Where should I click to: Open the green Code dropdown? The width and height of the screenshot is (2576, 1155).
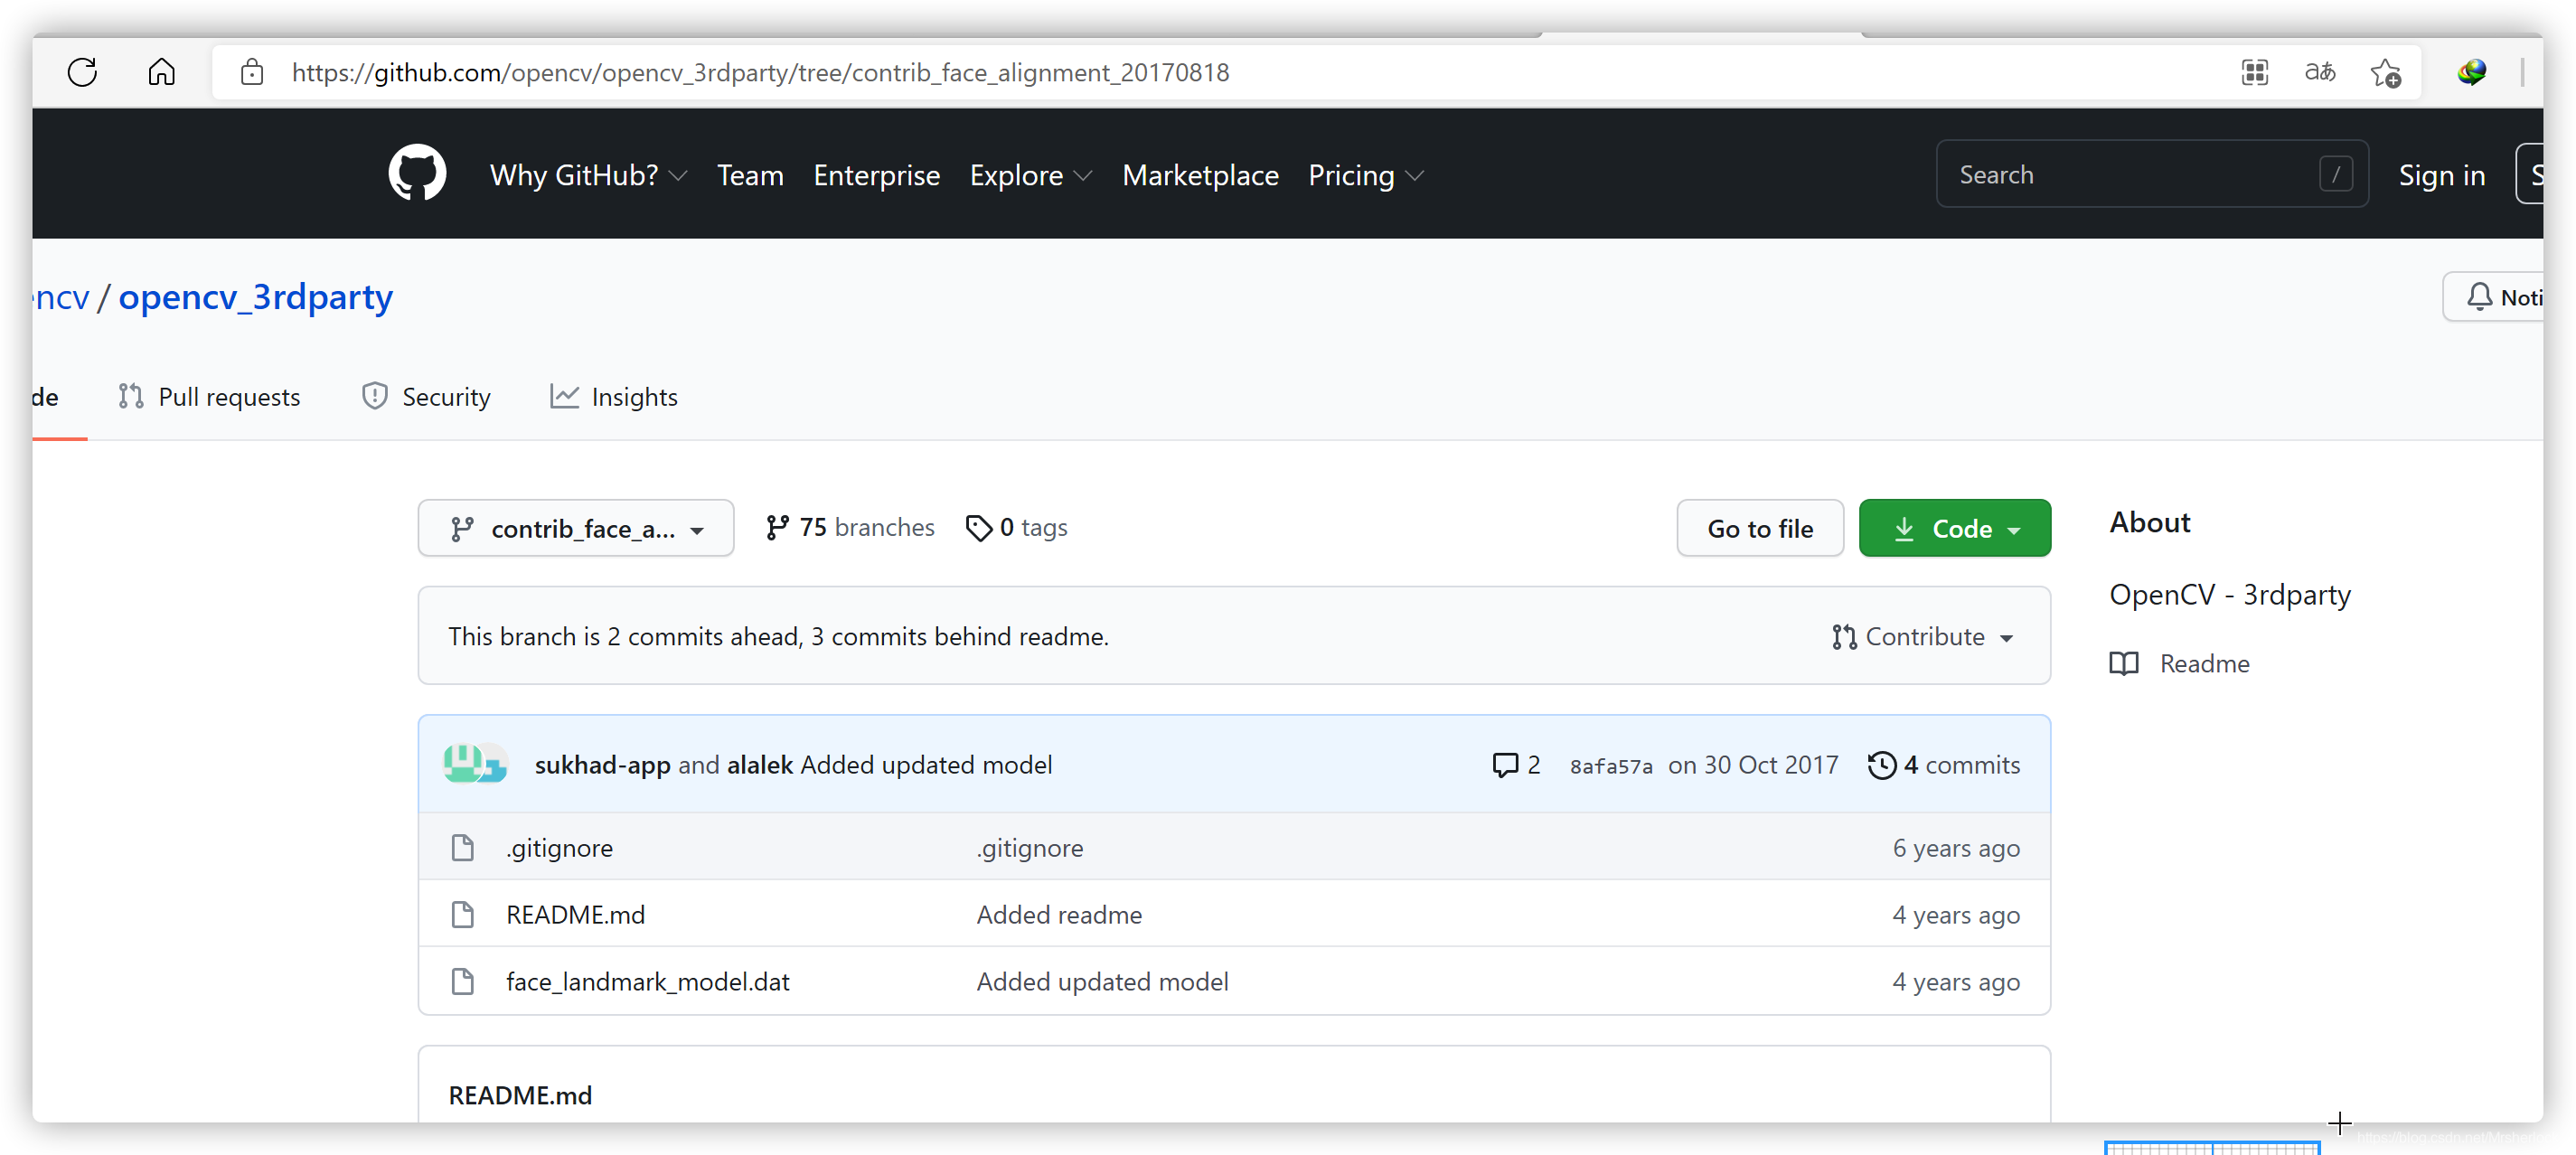1954,528
